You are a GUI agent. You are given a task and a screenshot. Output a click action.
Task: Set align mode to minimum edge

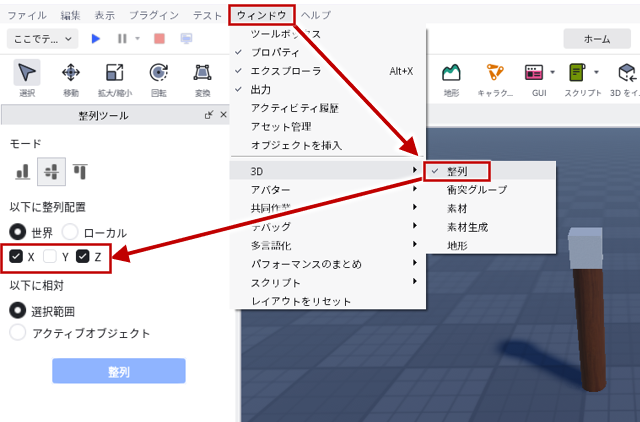23,171
